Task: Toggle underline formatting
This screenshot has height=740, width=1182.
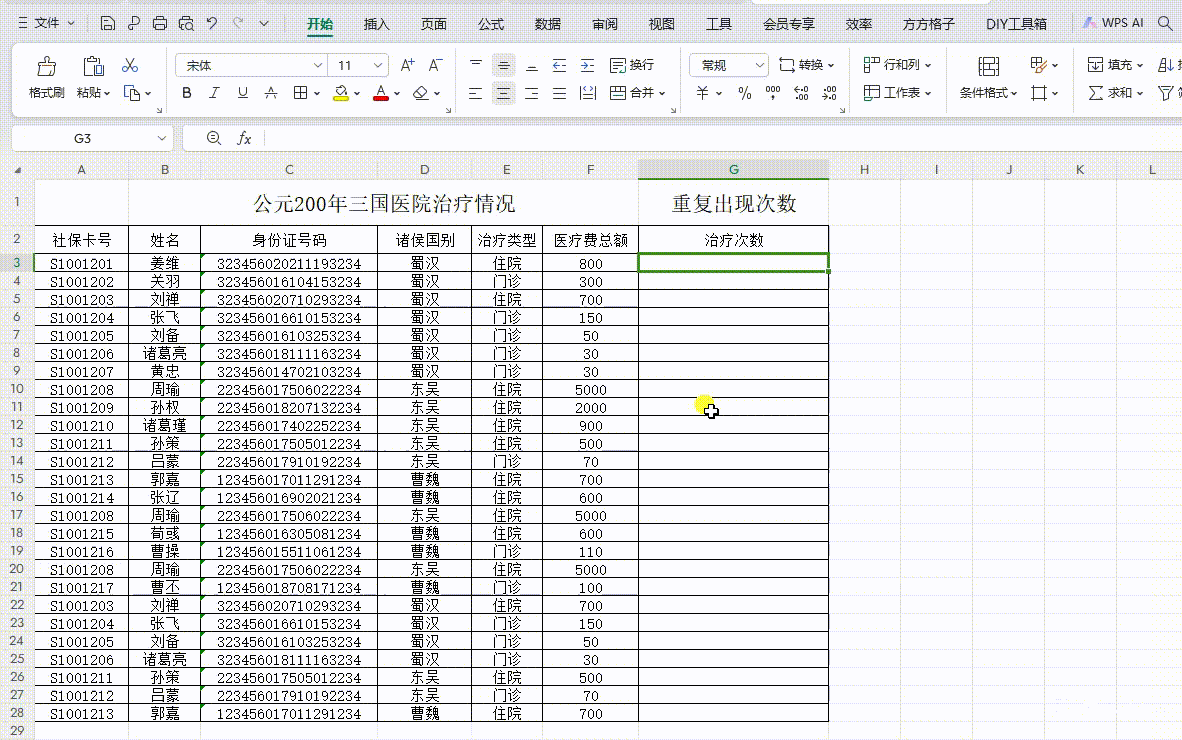Action: point(243,93)
